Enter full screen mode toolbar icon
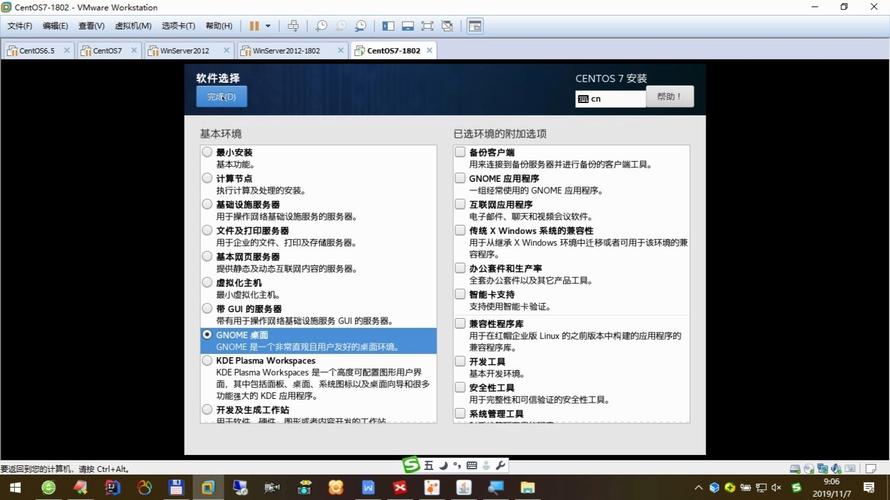The width and height of the screenshot is (890, 500). click(428, 25)
